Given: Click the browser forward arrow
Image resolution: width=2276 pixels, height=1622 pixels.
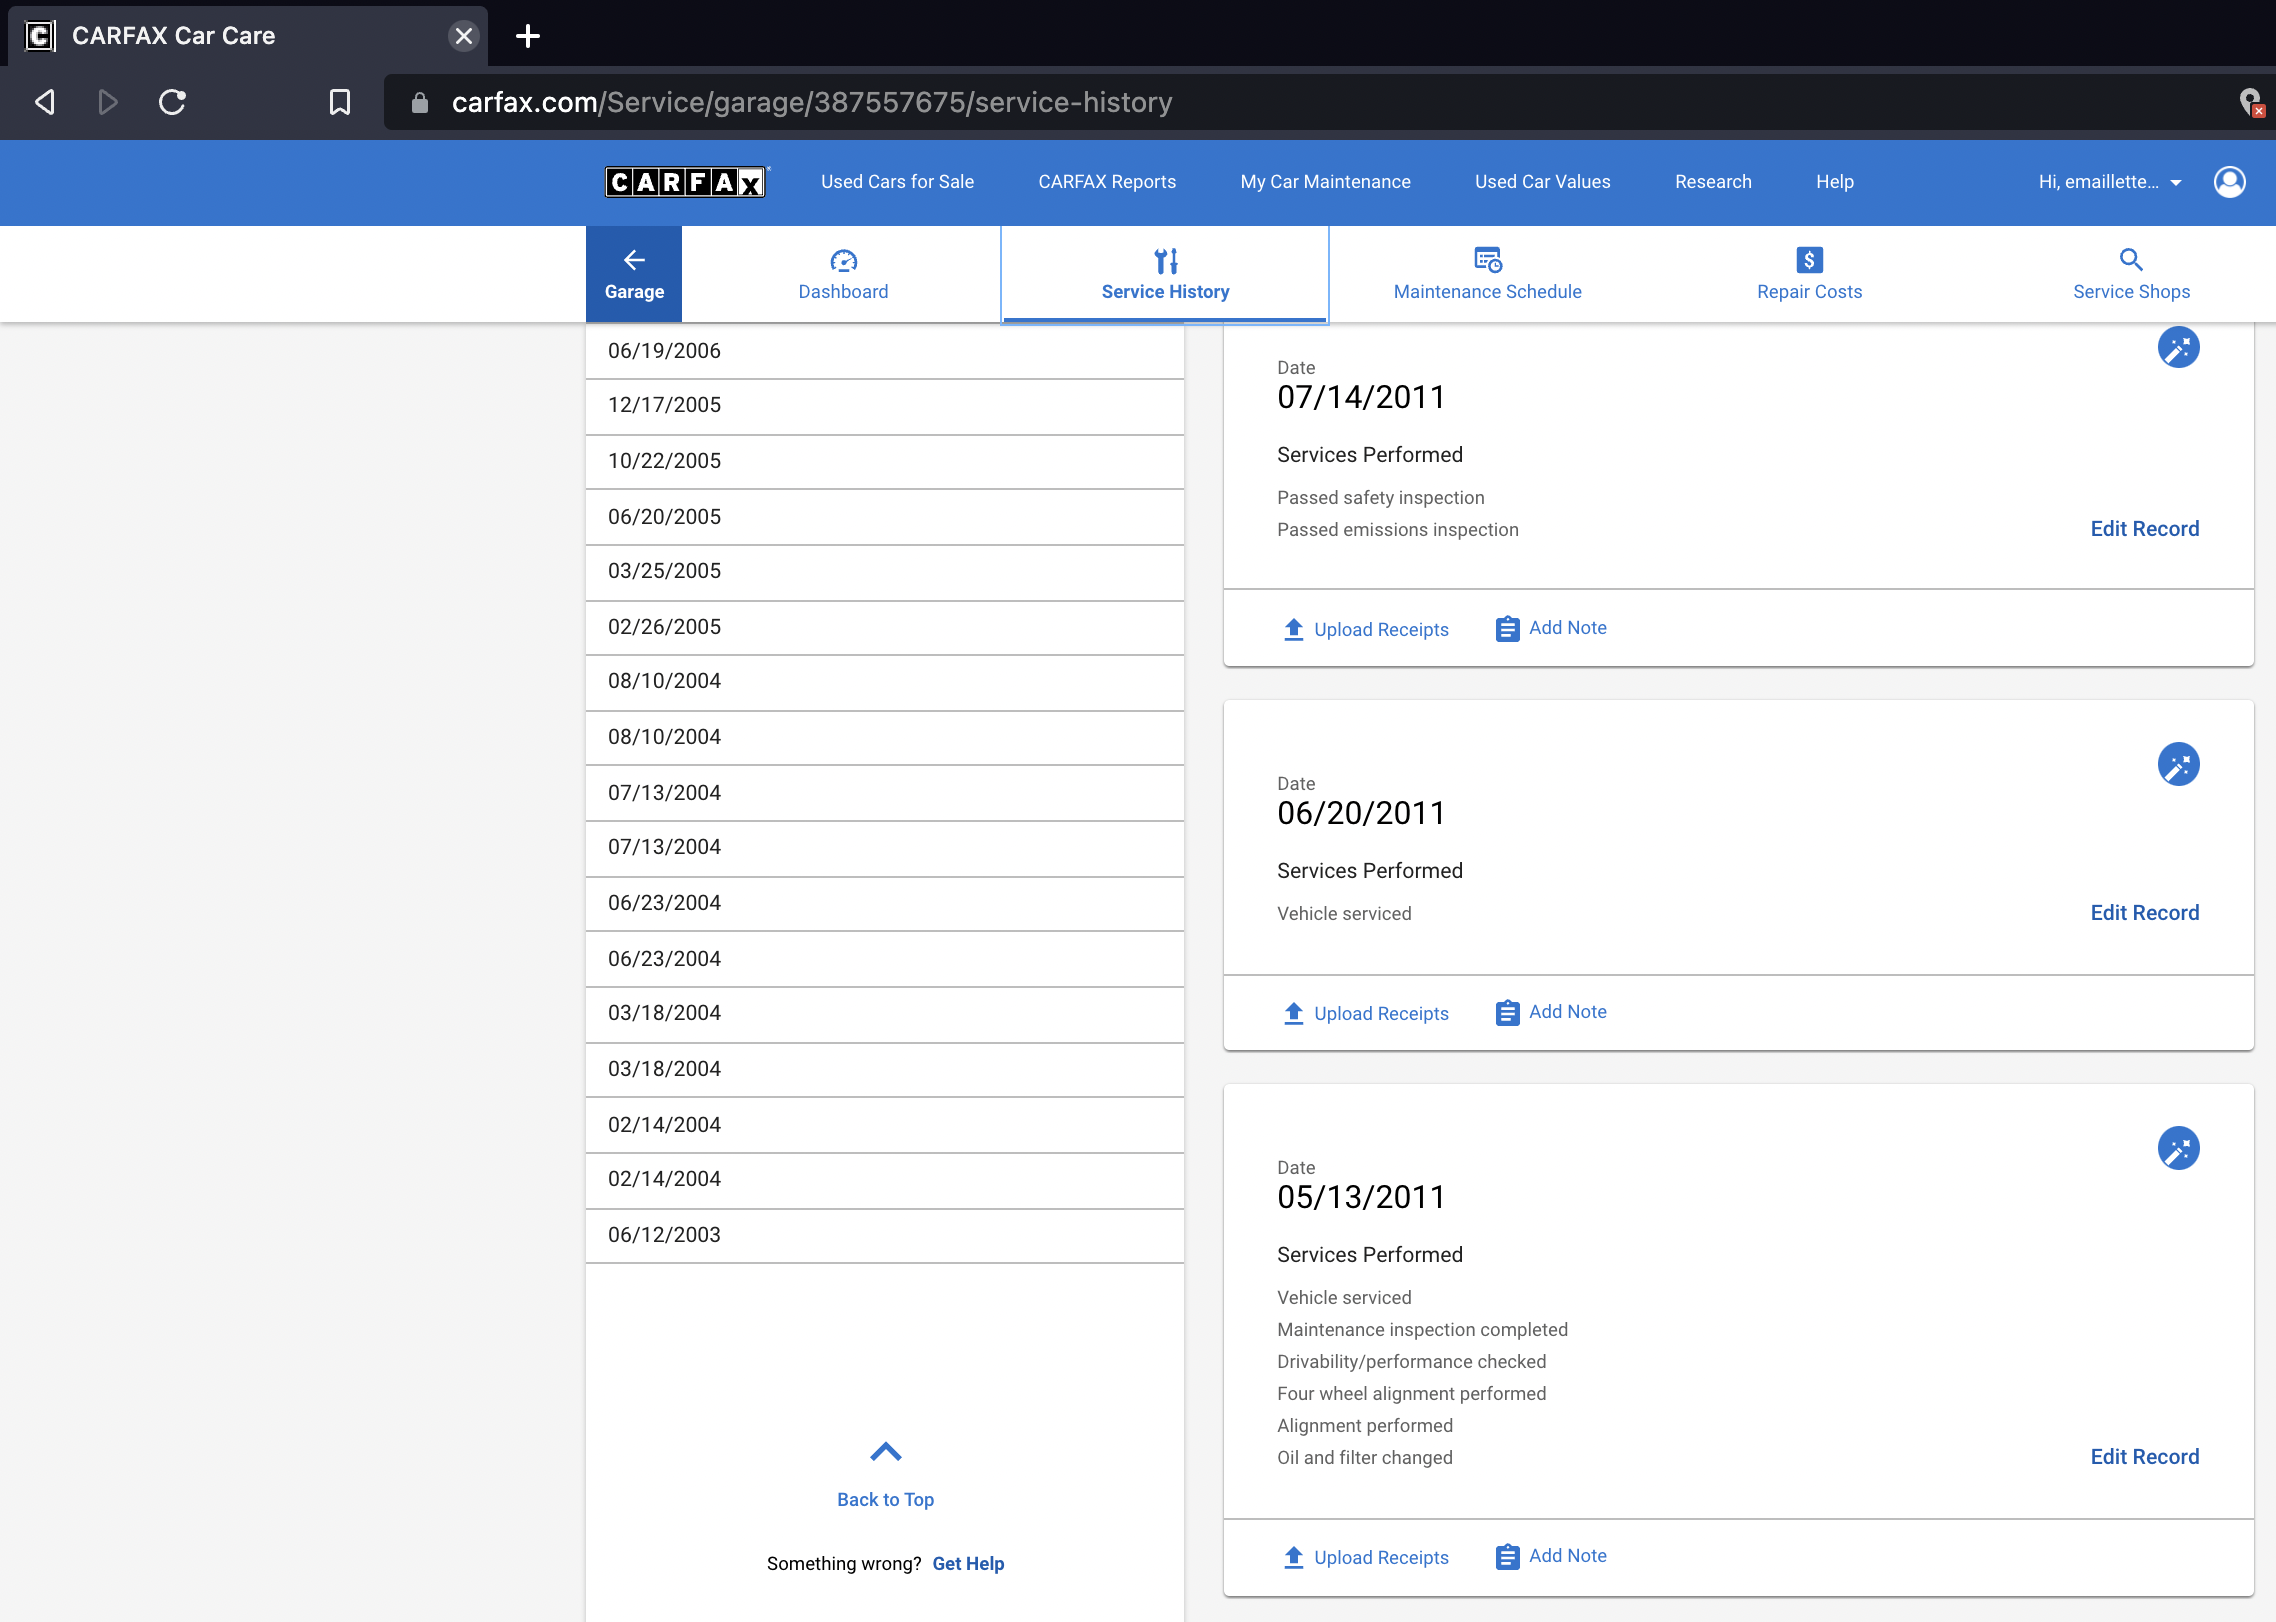Looking at the screenshot, I should click(x=108, y=102).
